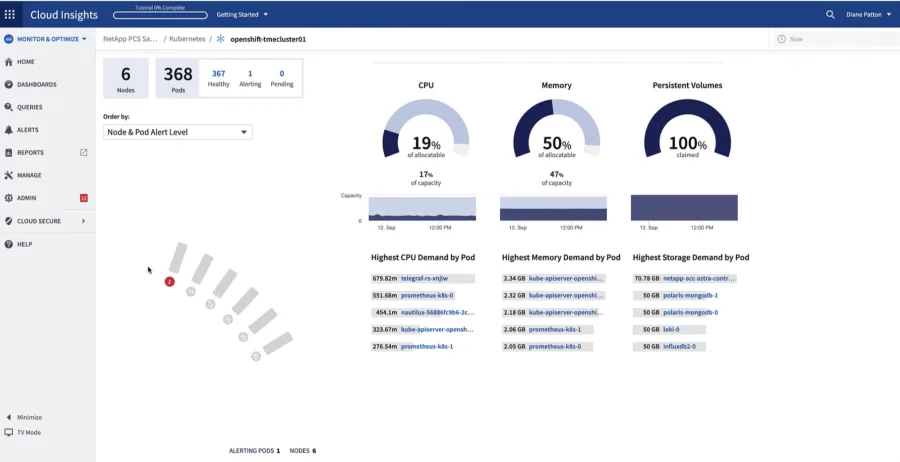Click the Admin 22 notification badge
Viewport: 900px width, 462px height.
[83, 198]
